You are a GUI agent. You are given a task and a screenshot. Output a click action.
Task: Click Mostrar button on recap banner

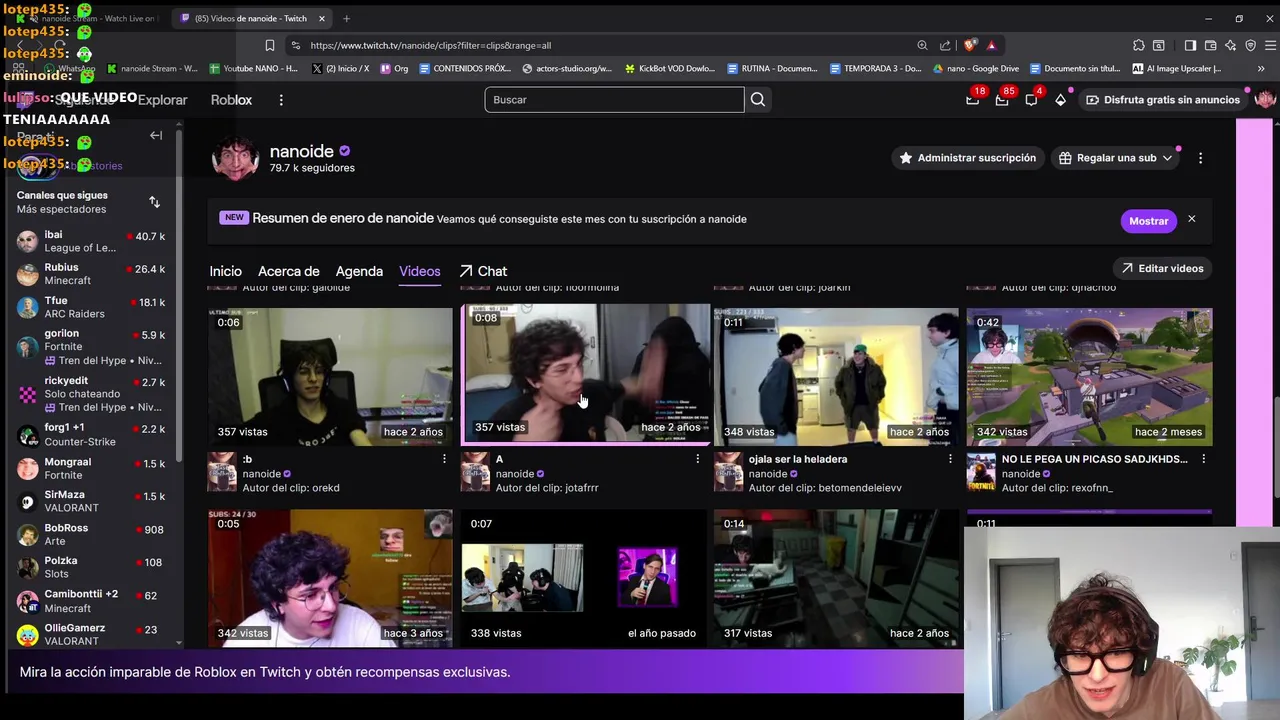point(1148,221)
